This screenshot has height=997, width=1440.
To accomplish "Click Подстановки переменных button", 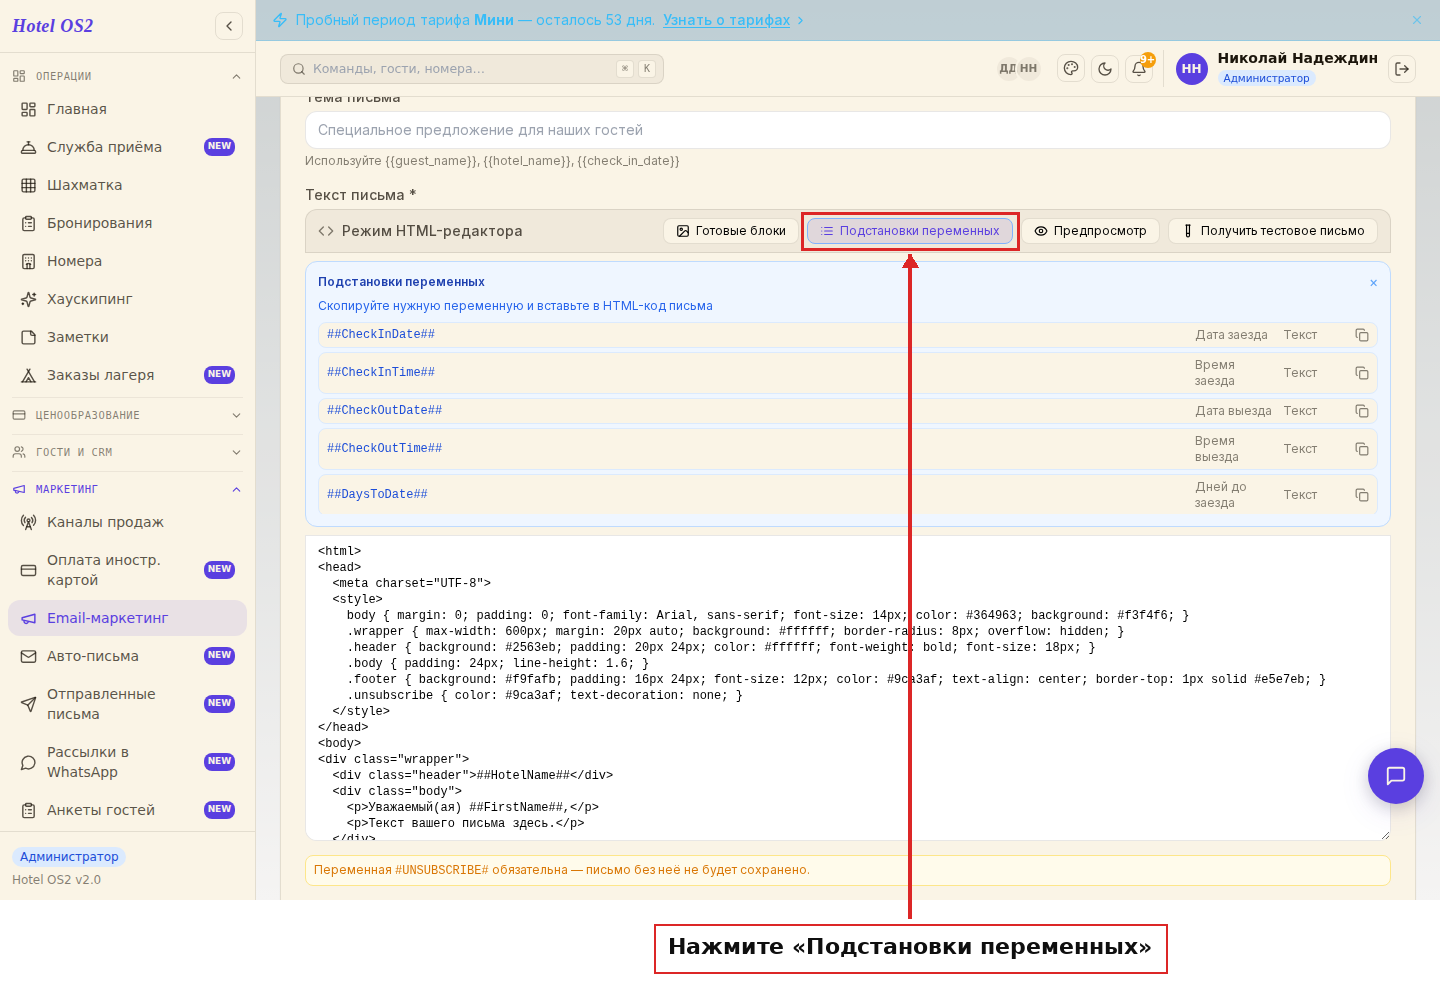I will tap(910, 231).
